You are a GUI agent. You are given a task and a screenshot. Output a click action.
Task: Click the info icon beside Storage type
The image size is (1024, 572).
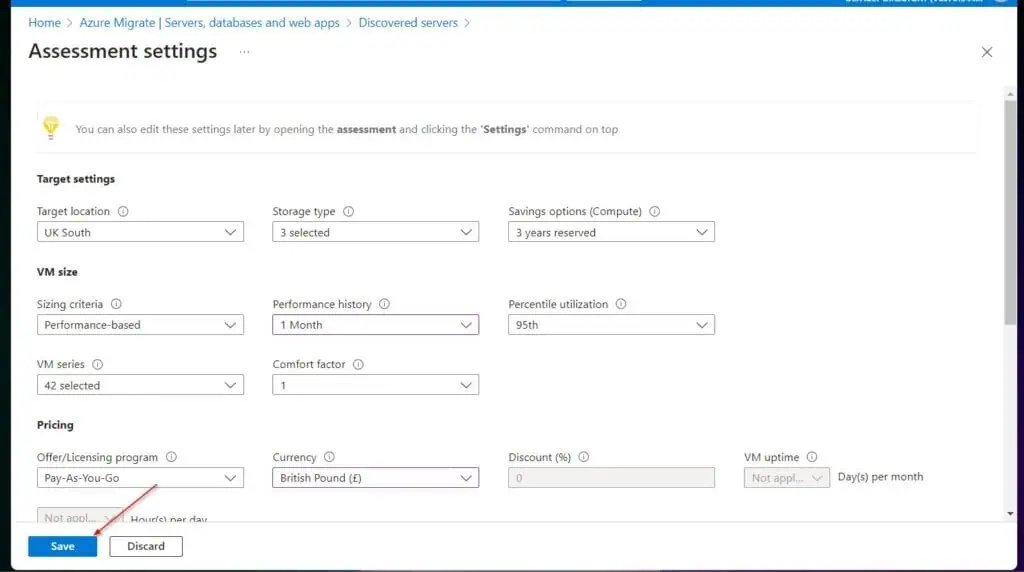(x=349, y=212)
